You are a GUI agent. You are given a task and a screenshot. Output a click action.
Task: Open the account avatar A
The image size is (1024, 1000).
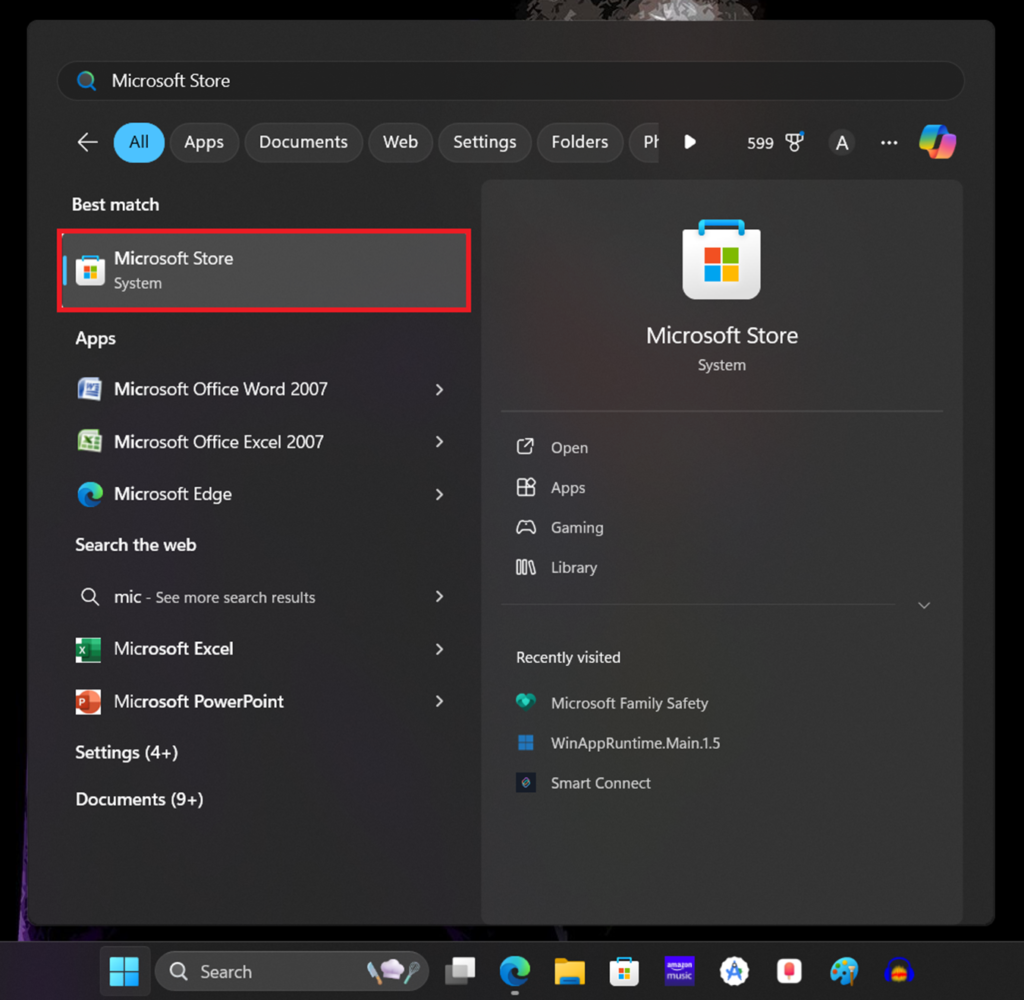842,142
